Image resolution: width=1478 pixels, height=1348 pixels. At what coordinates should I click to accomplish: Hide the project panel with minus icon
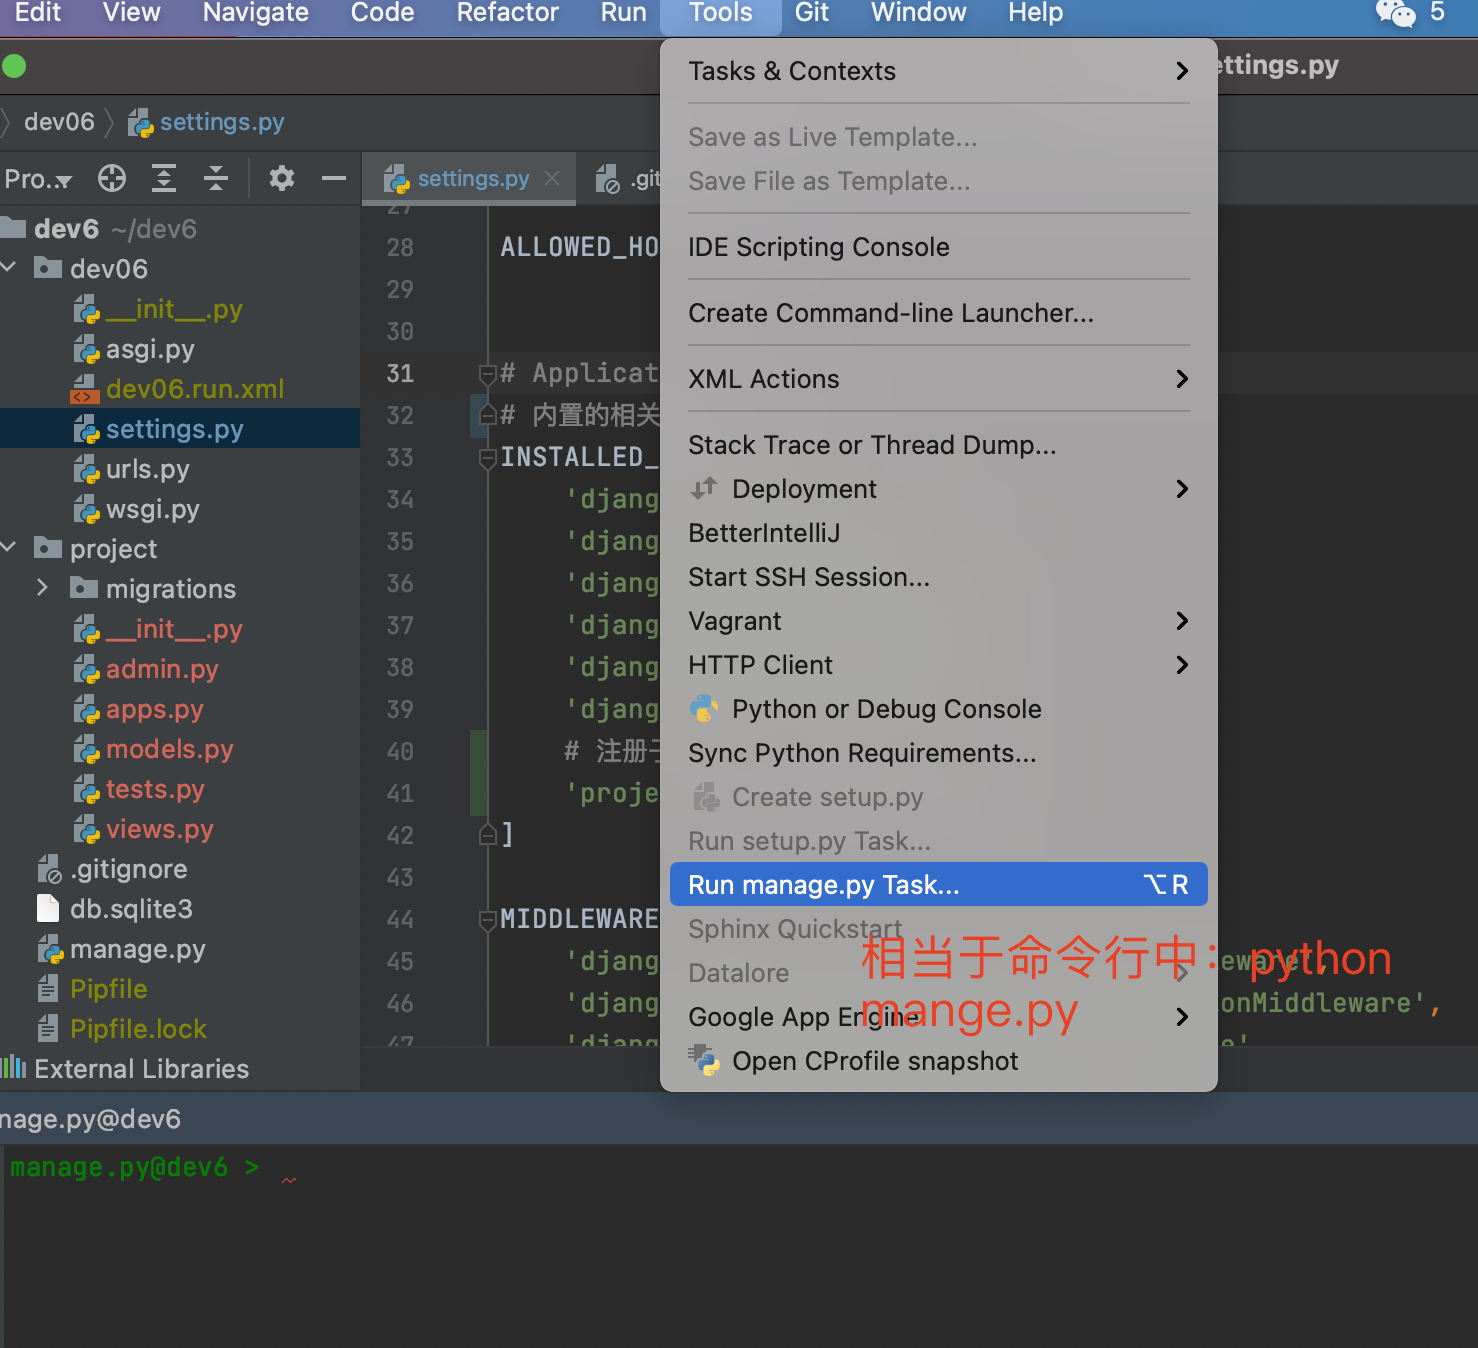point(334,179)
